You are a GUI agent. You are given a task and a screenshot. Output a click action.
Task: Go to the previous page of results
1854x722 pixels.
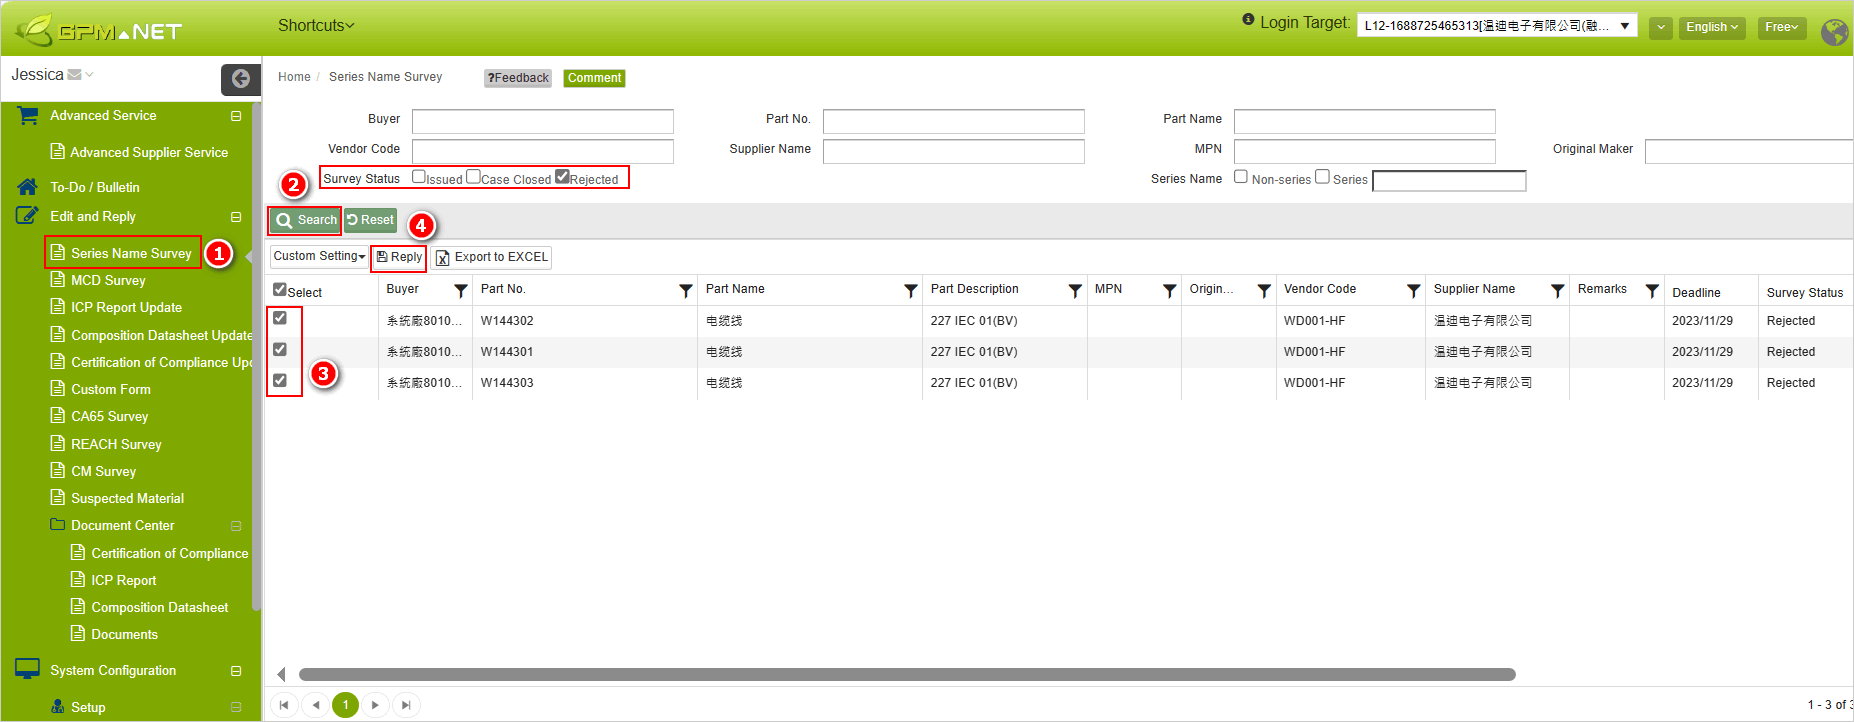(315, 705)
